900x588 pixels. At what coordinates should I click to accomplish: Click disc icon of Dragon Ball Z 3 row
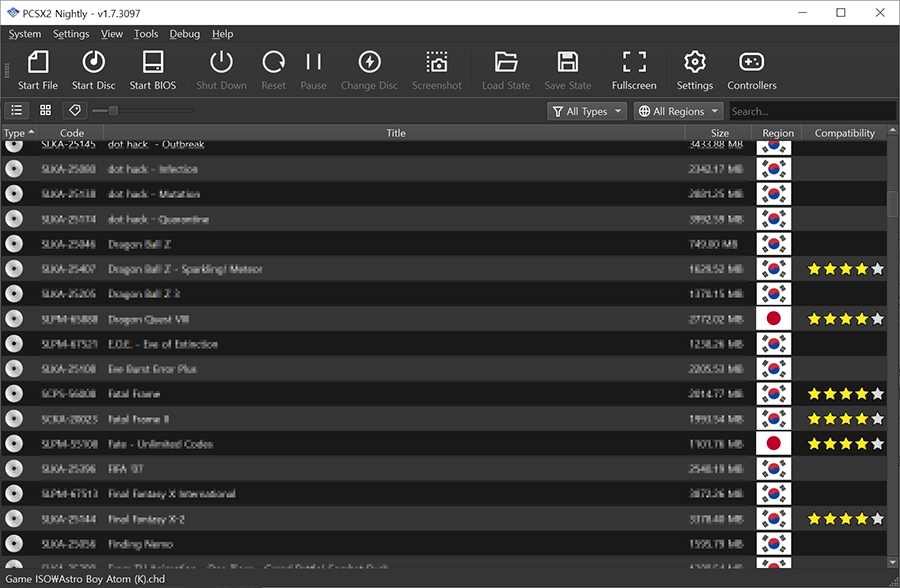coord(14,294)
